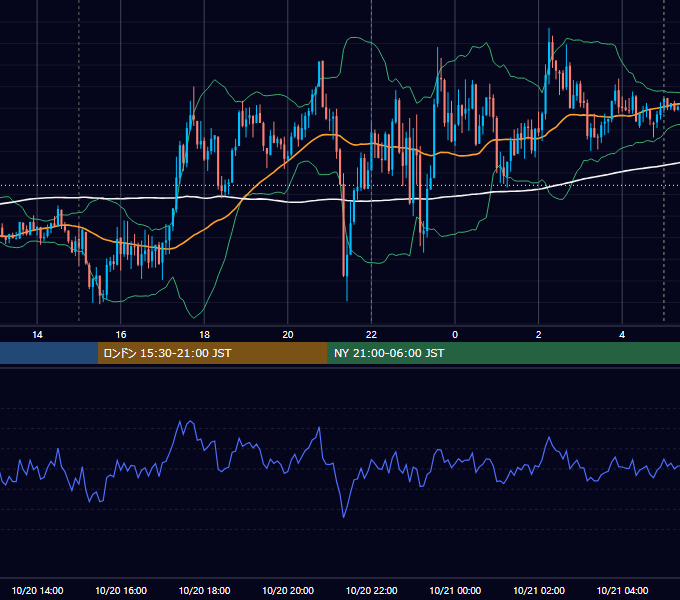The image size is (680, 600).
Task: Click the 10/20 22:00 timestamp label
Action: (371, 590)
